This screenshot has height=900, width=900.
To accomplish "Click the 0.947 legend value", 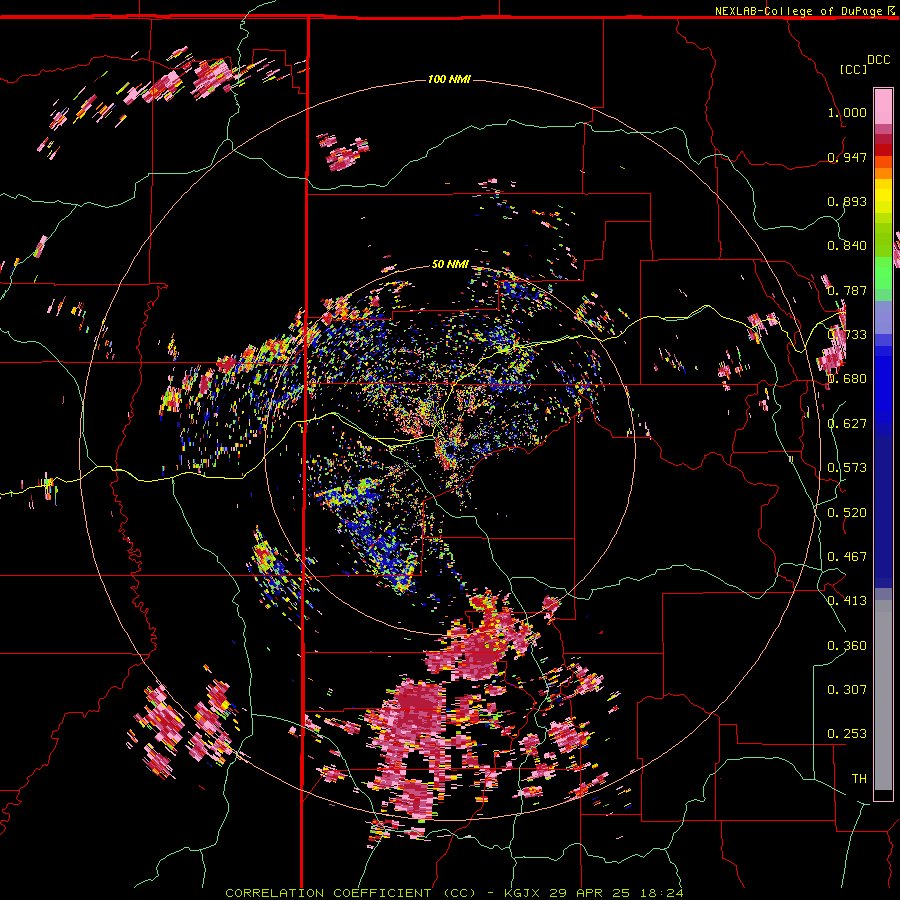I will click(x=847, y=157).
